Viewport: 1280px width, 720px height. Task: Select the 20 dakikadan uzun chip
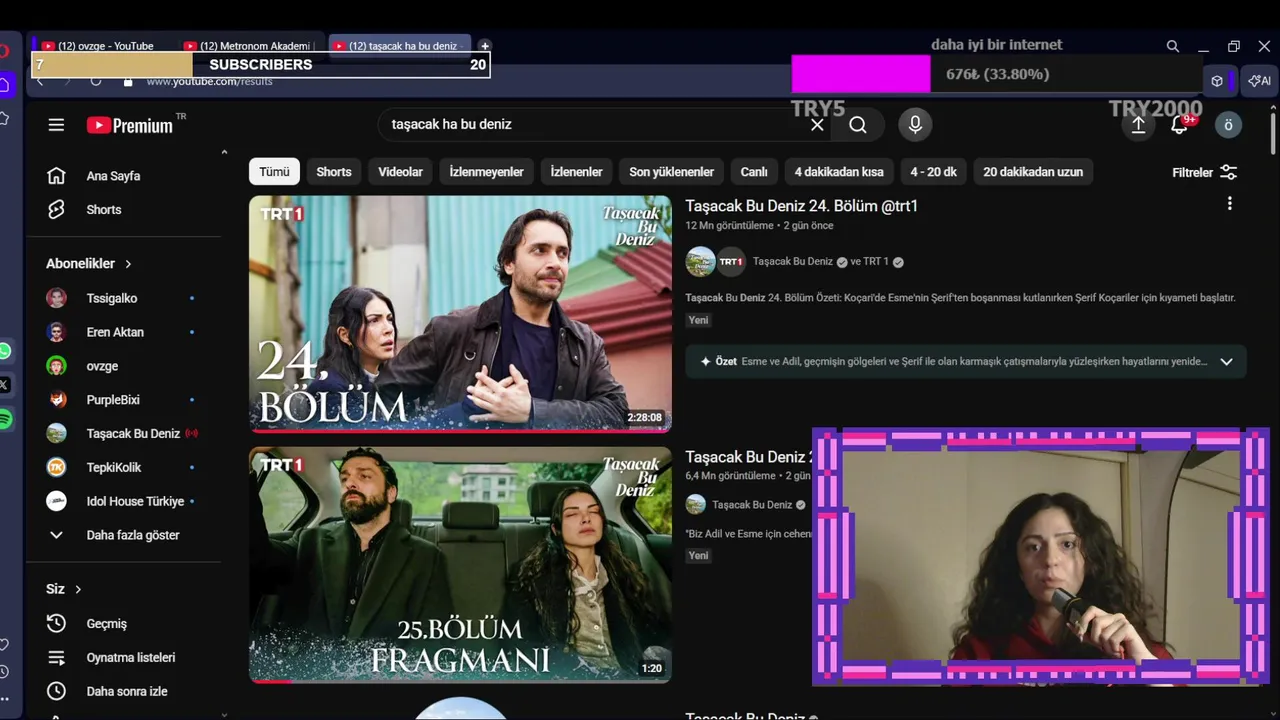1033,172
